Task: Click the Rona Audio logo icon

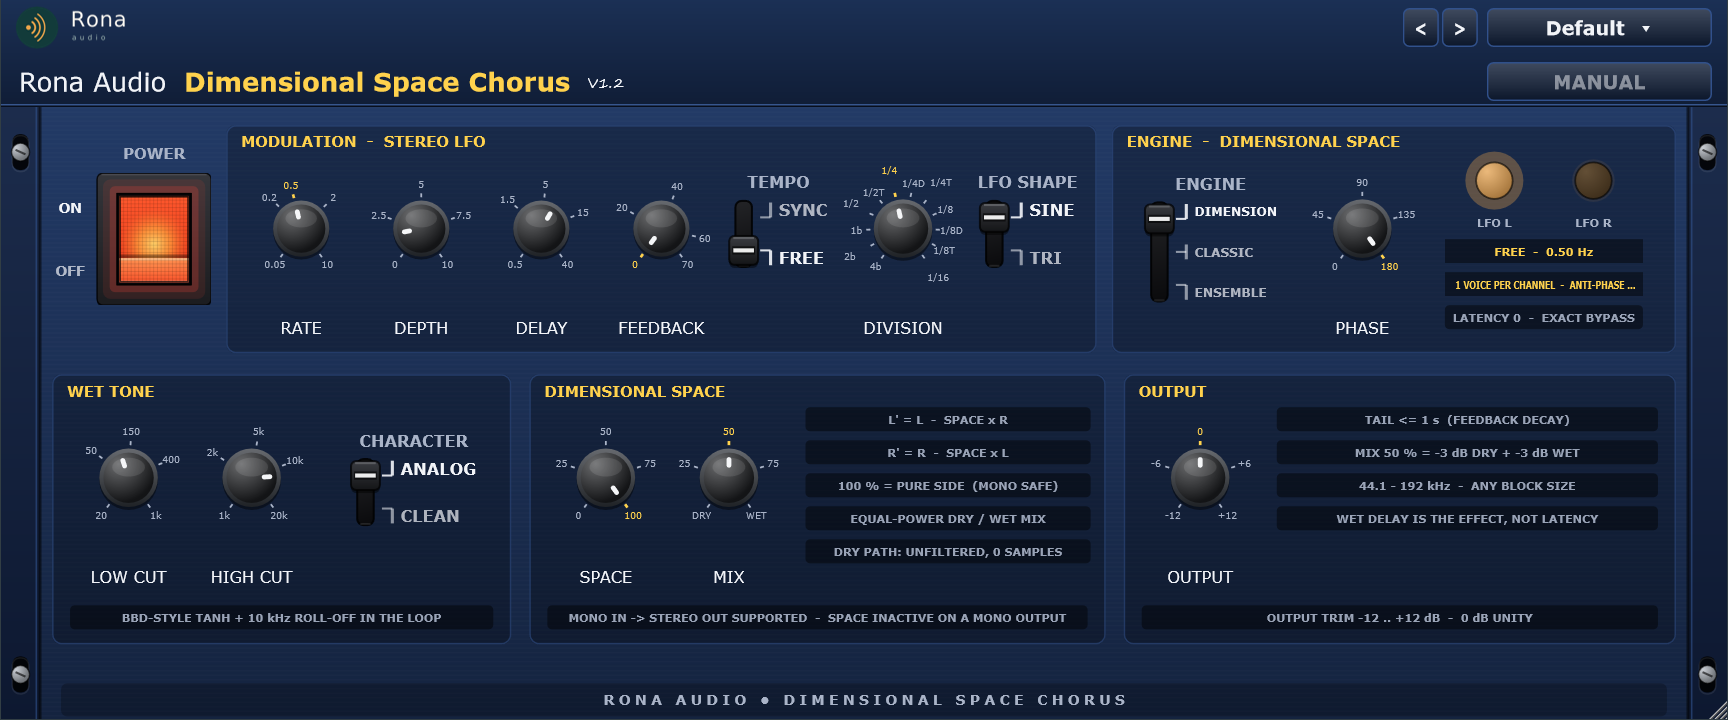Action: 37,28
